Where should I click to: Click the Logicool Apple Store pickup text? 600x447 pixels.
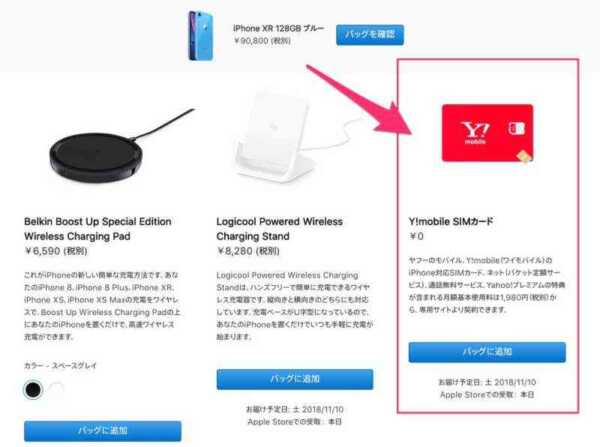coord(295,422)
